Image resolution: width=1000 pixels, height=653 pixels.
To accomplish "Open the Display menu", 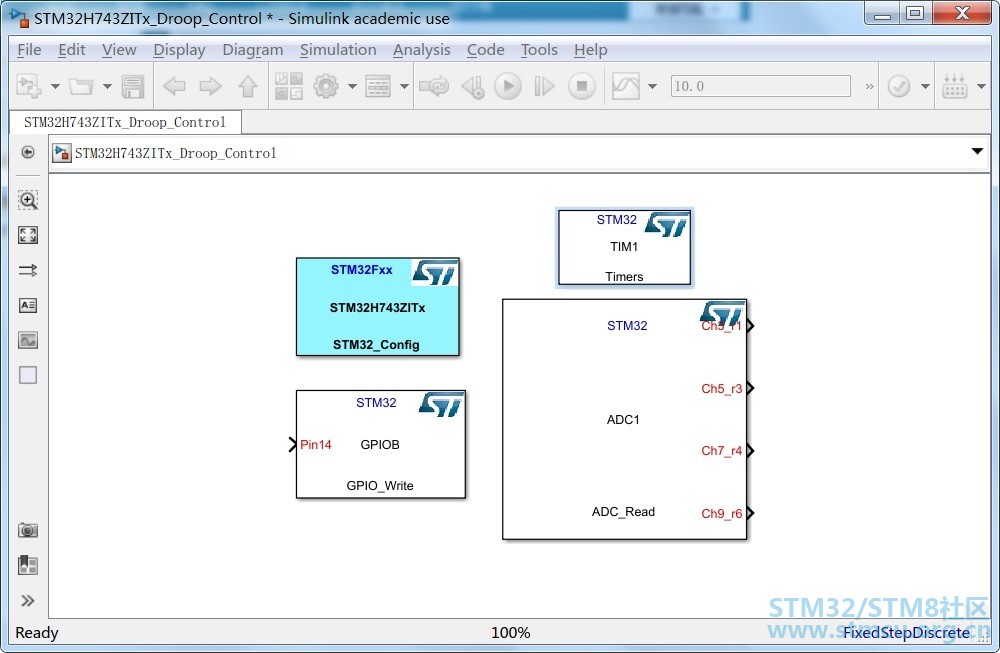I will (x=179, y=50).
